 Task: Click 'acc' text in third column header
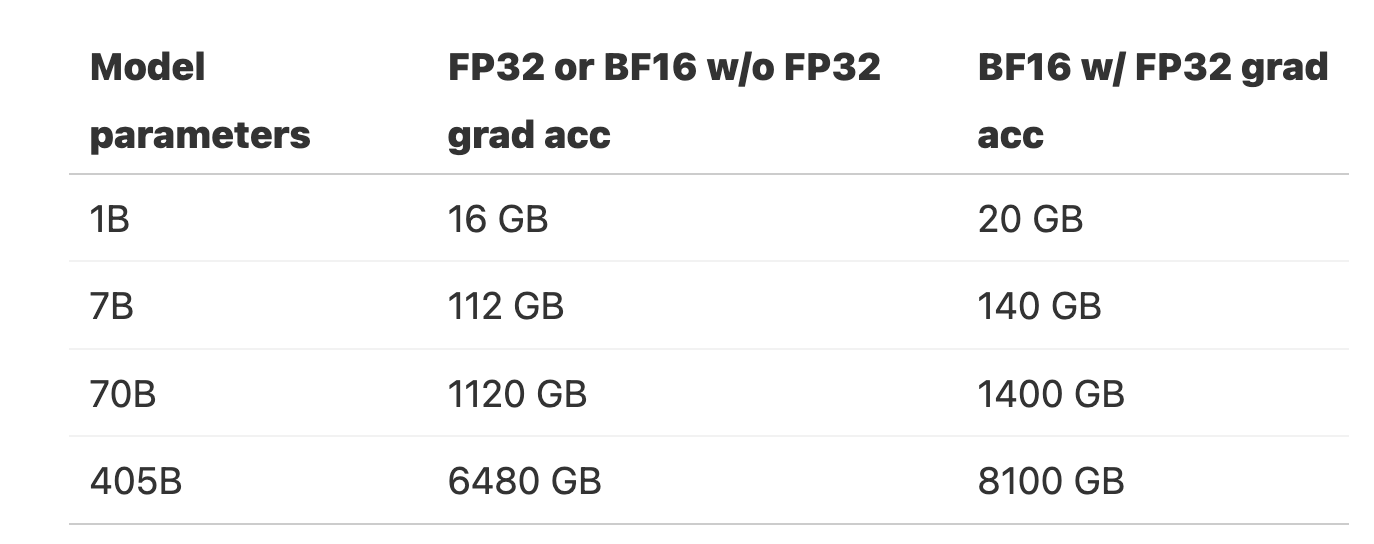(1010, 135)
